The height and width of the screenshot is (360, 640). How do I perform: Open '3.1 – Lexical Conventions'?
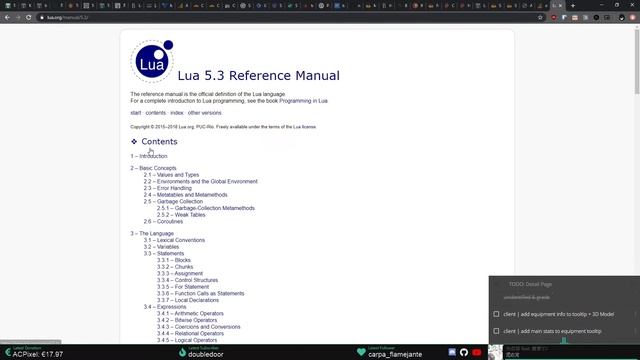174,240
